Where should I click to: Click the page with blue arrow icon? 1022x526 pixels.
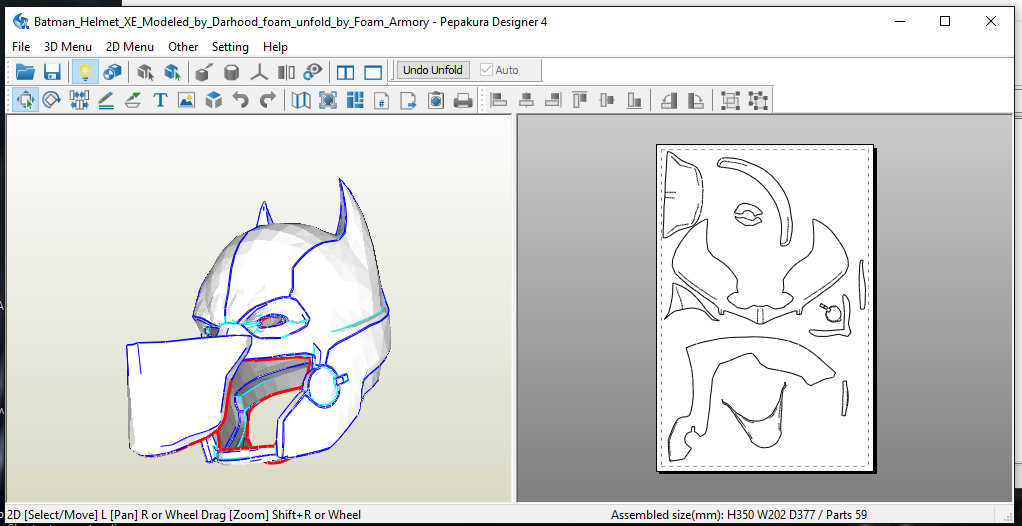point(409,100)
